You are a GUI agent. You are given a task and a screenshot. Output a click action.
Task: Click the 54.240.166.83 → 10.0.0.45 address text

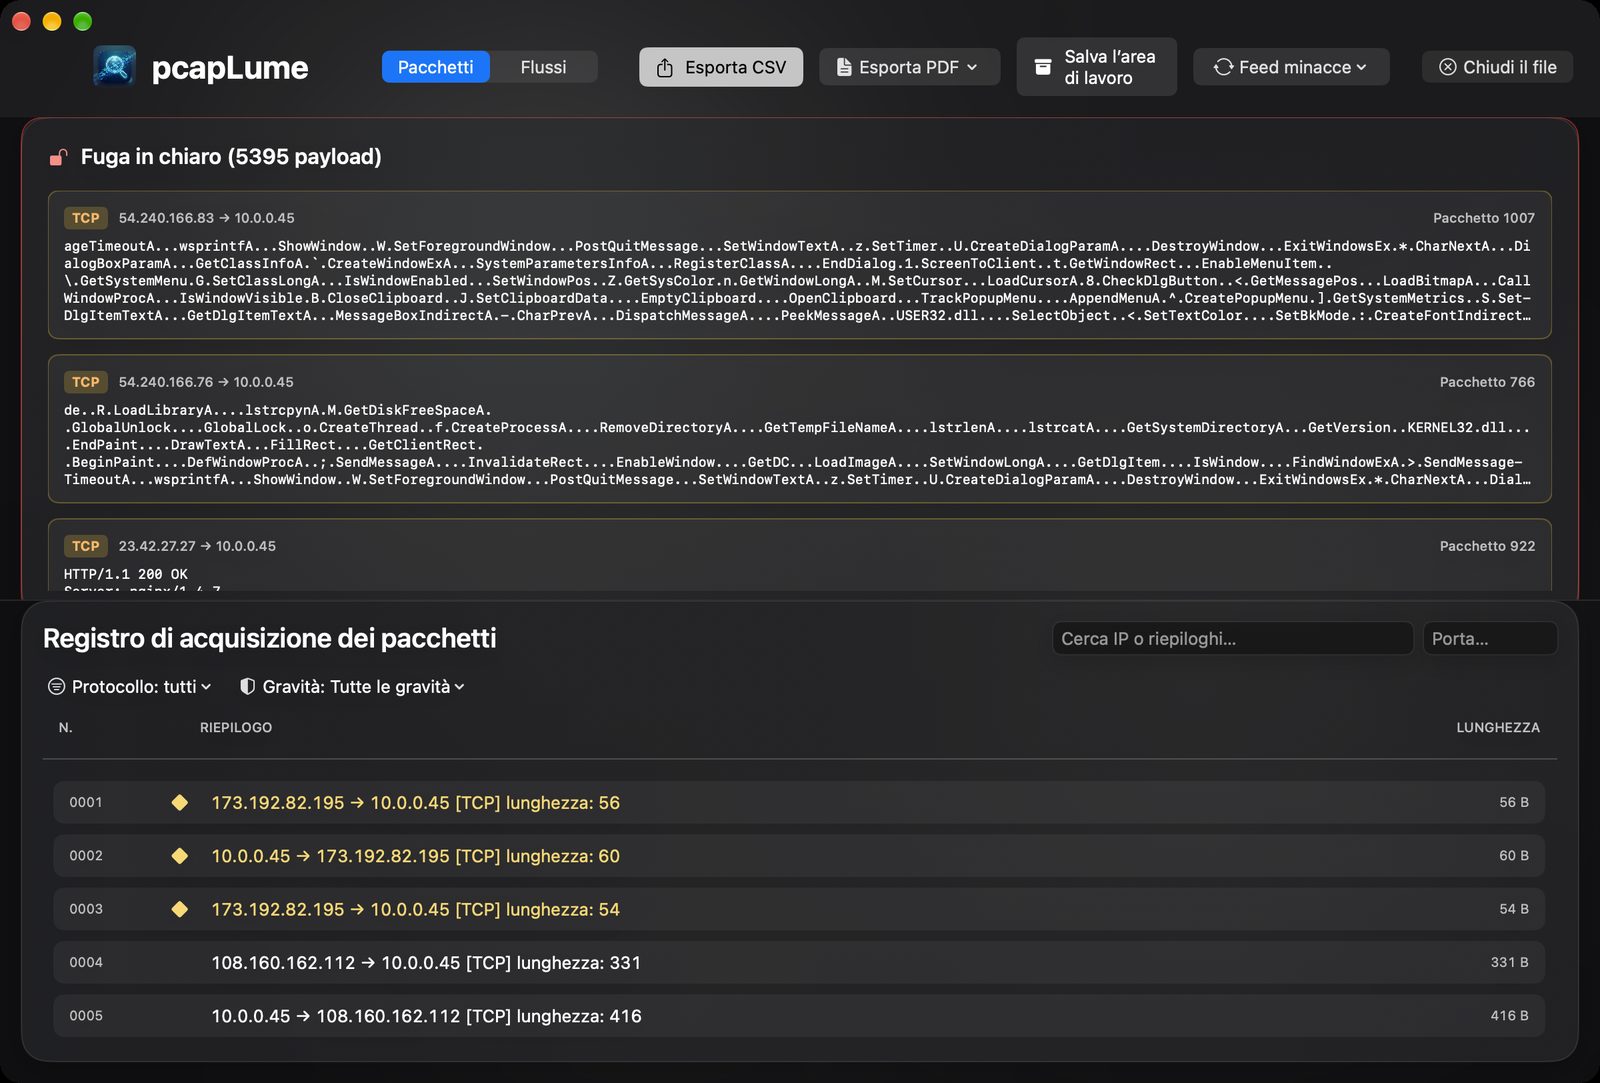pyautogui.click(x=206, y=218)
